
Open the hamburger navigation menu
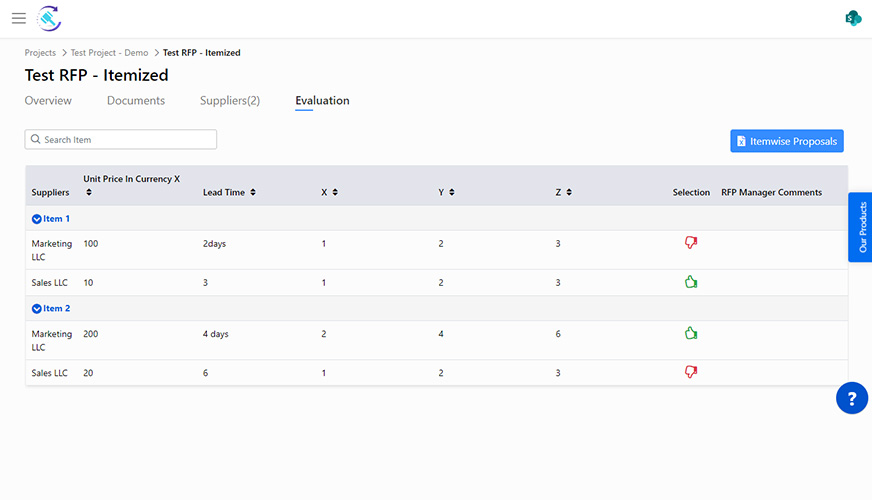(19, 18)
